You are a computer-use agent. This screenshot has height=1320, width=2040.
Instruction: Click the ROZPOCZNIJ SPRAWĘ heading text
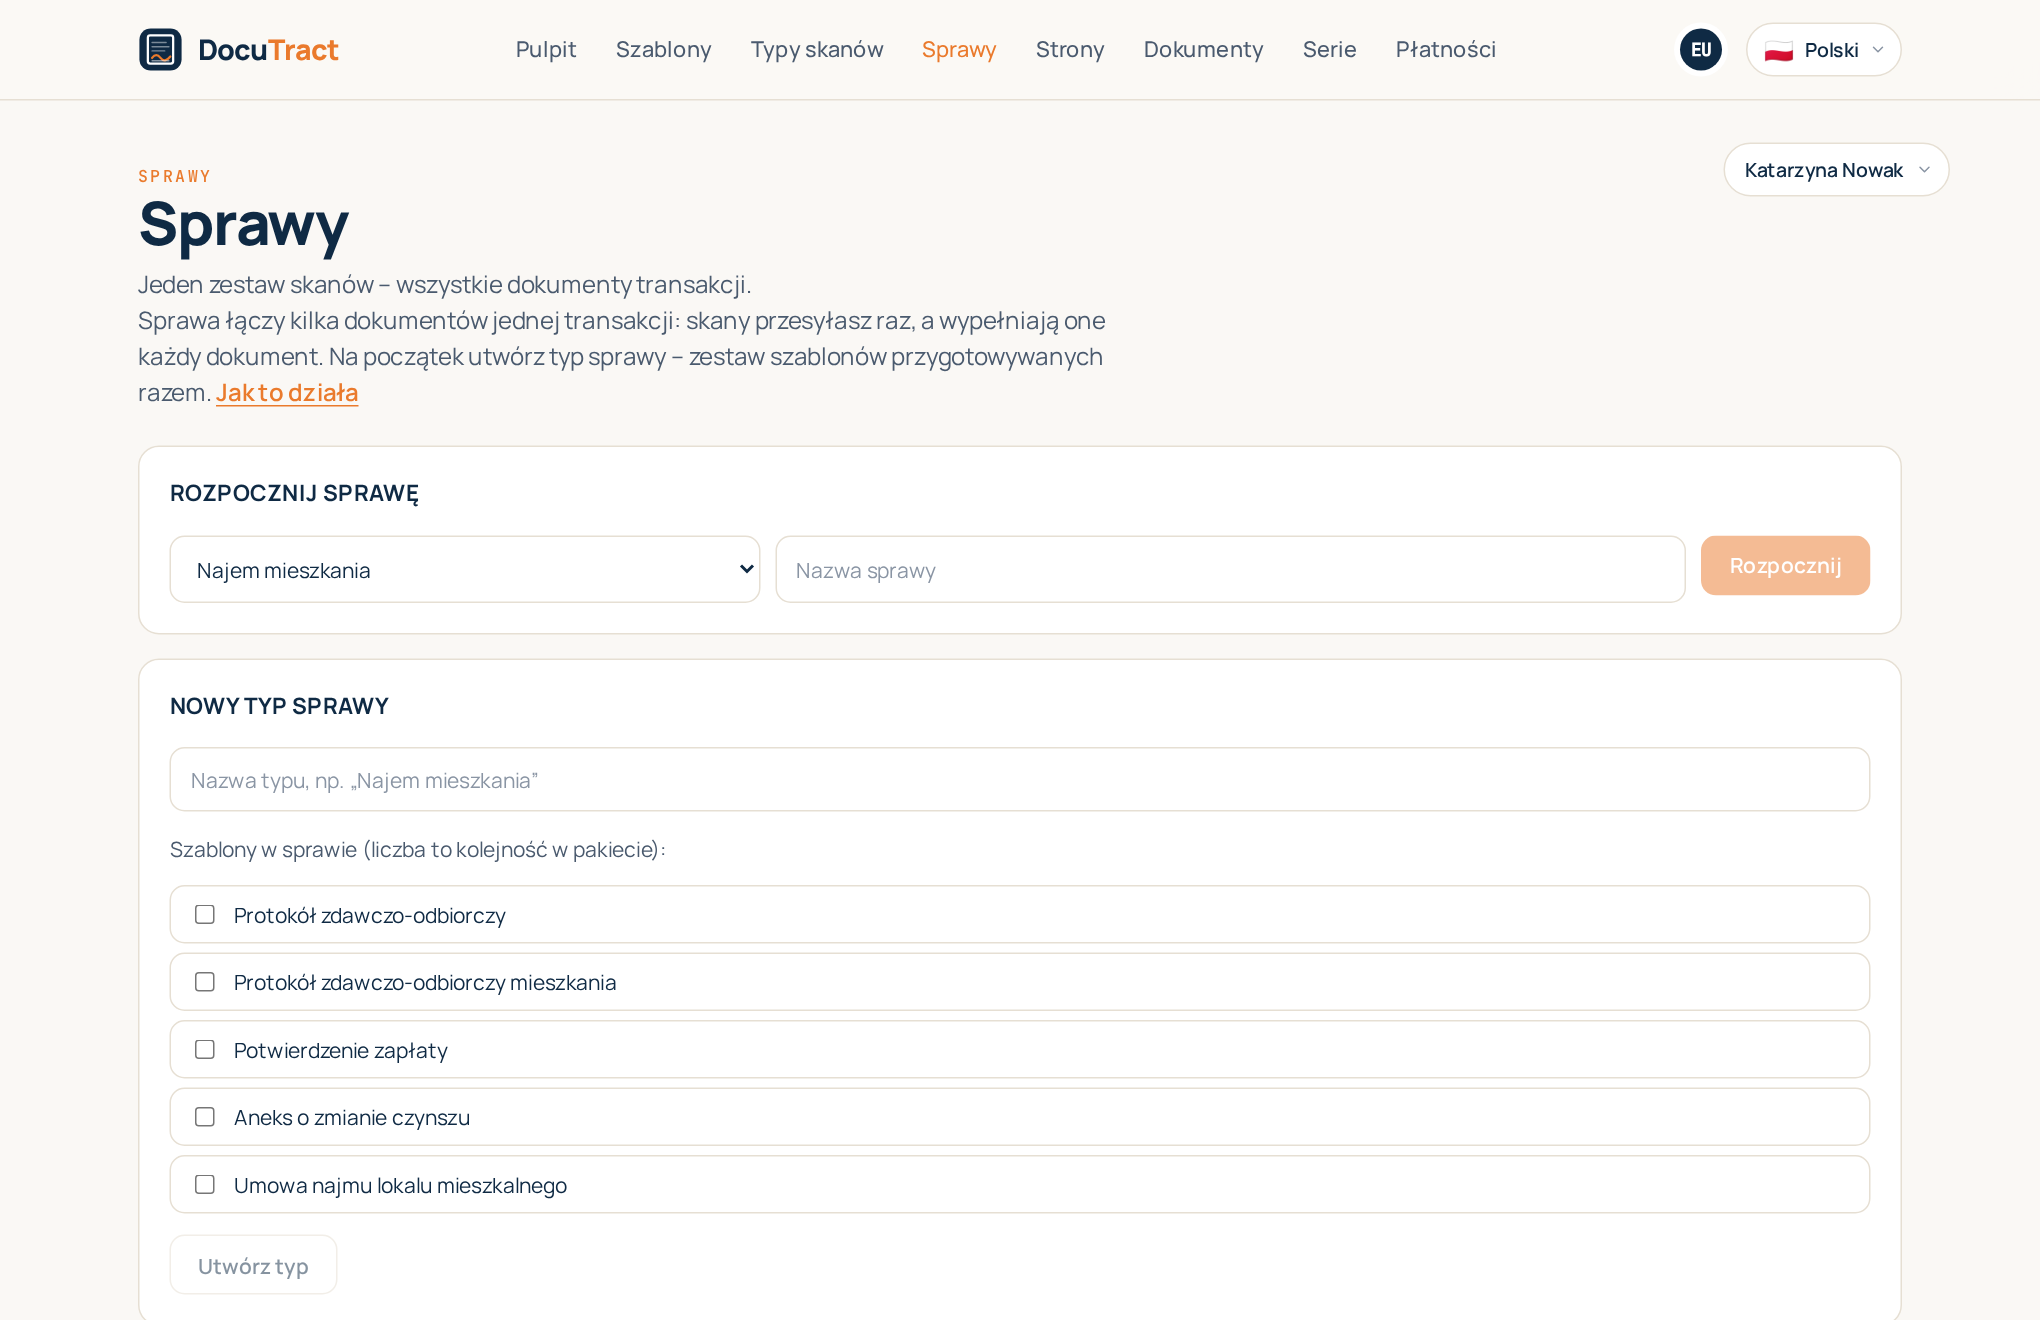click(x=294, y=493)
